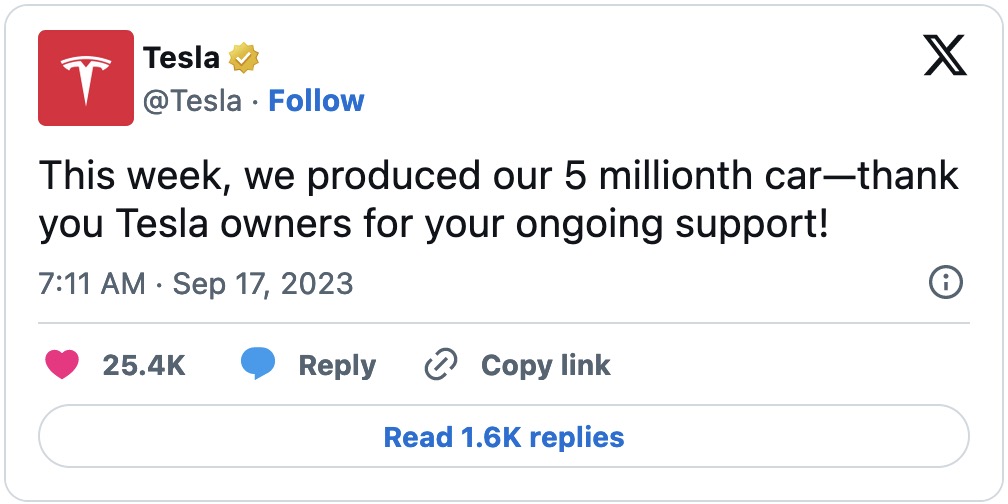
Task: Like the tweet with the heart icon
Action: [62, 365]
